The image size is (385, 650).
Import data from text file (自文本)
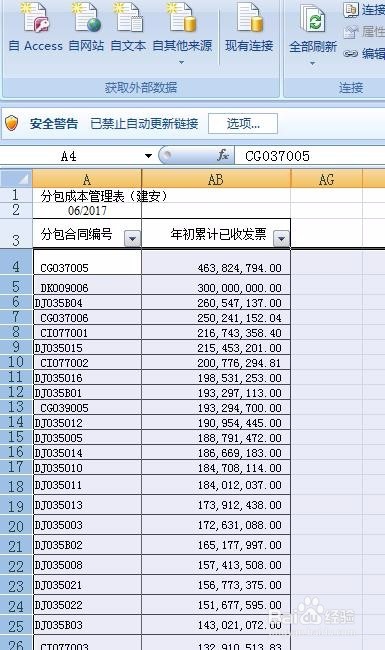(128, 28)
